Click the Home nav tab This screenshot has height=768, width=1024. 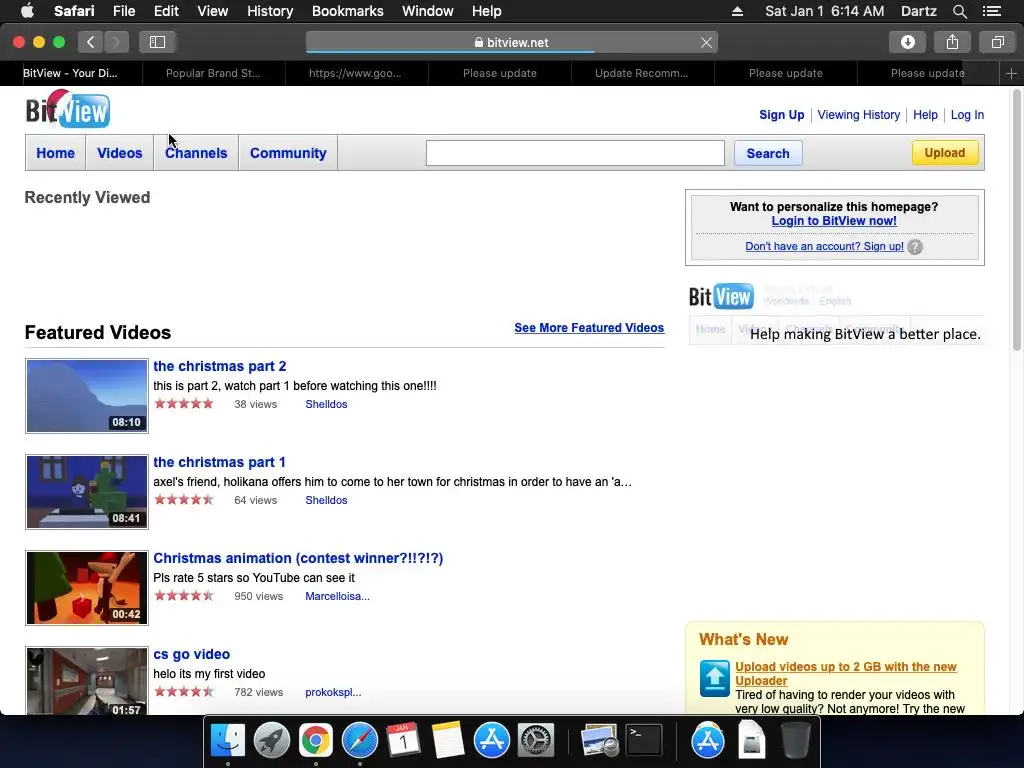click(x=56, y=153)
